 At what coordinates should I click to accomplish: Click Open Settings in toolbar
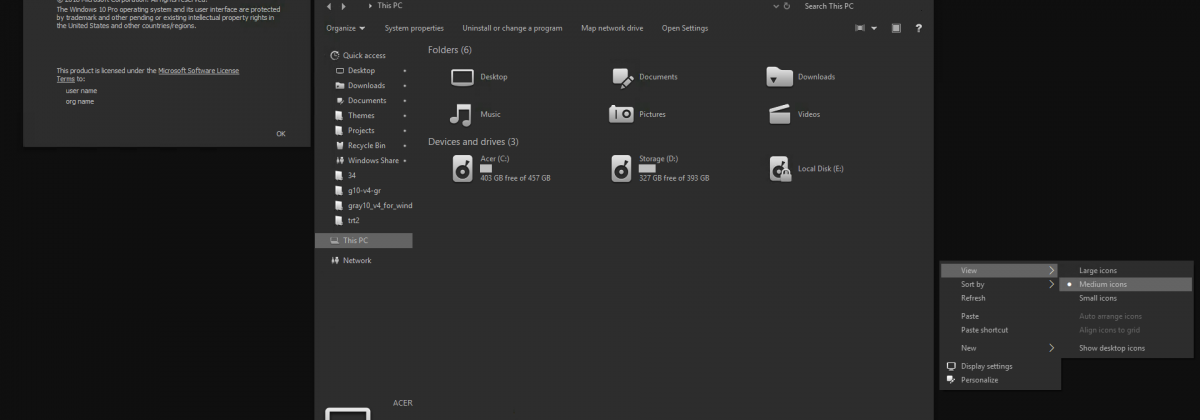point(685,28)
